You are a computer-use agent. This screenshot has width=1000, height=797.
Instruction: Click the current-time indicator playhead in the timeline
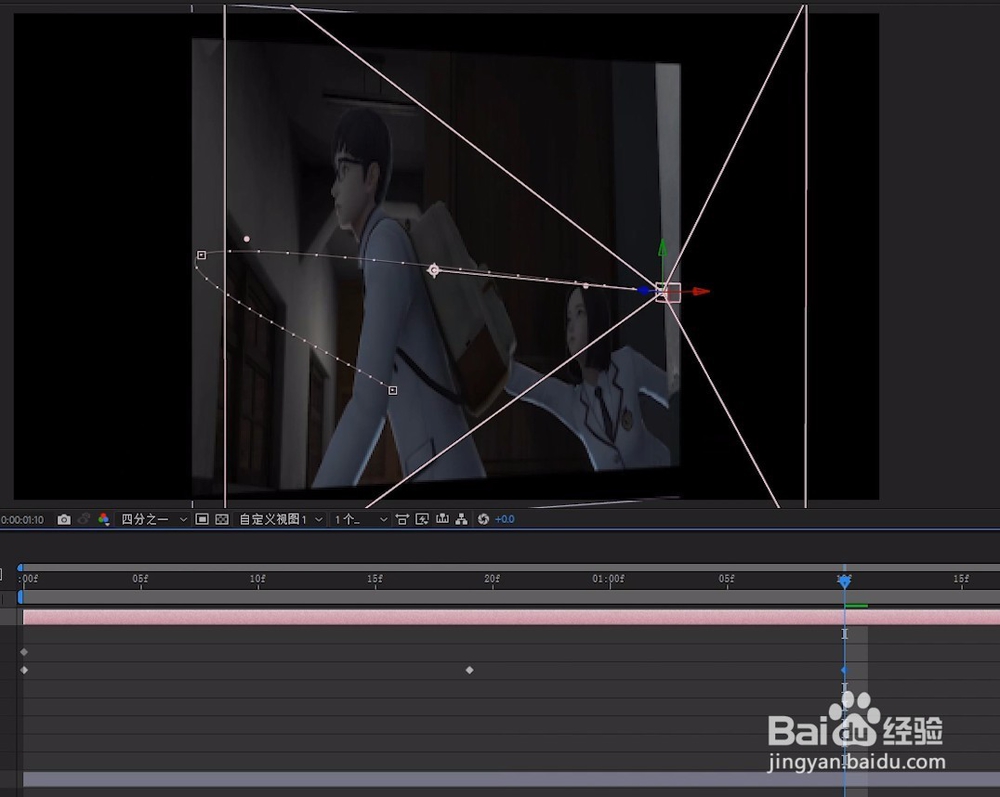(x=844, y=581)
